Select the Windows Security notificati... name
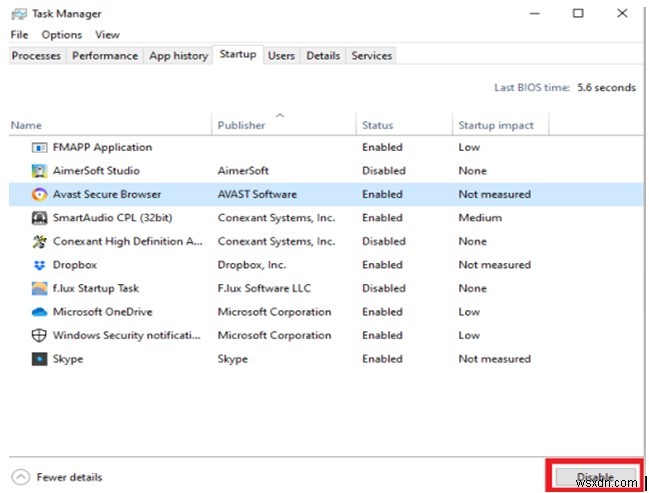This screenshot has height=493, width=649. (x=127, y=335)
